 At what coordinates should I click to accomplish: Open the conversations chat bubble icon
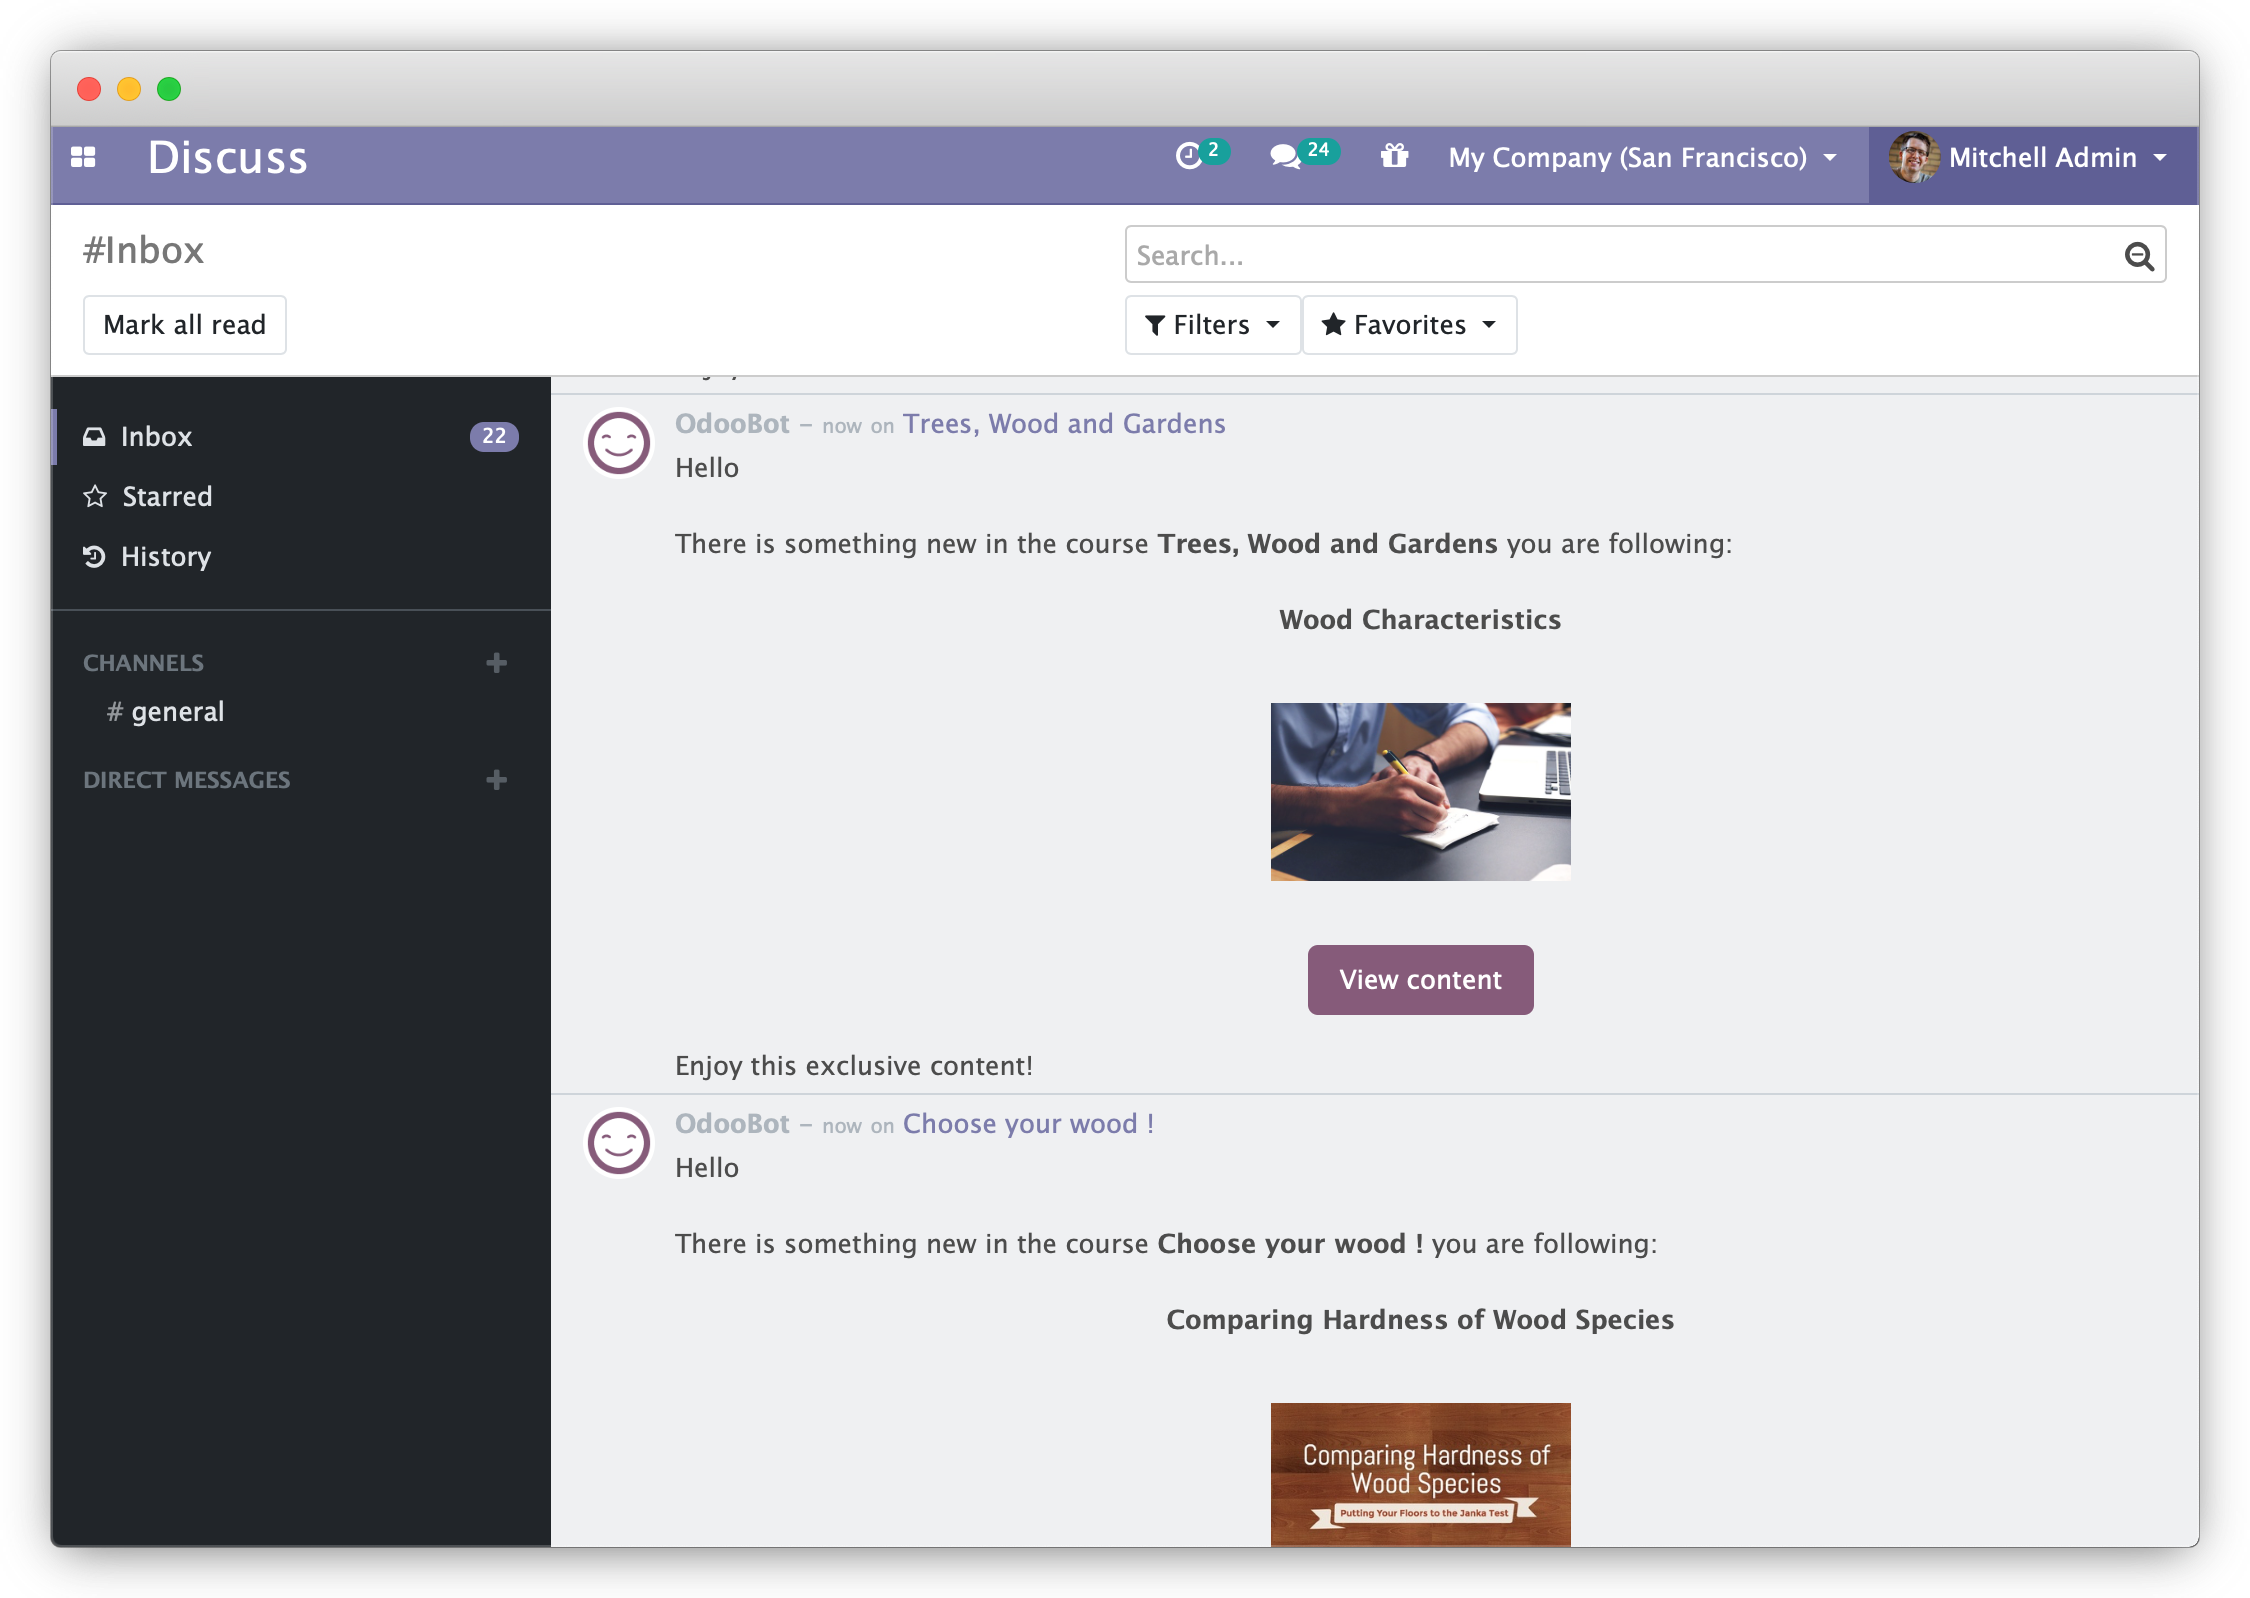pyautogui.click(x=1285, y=156)
